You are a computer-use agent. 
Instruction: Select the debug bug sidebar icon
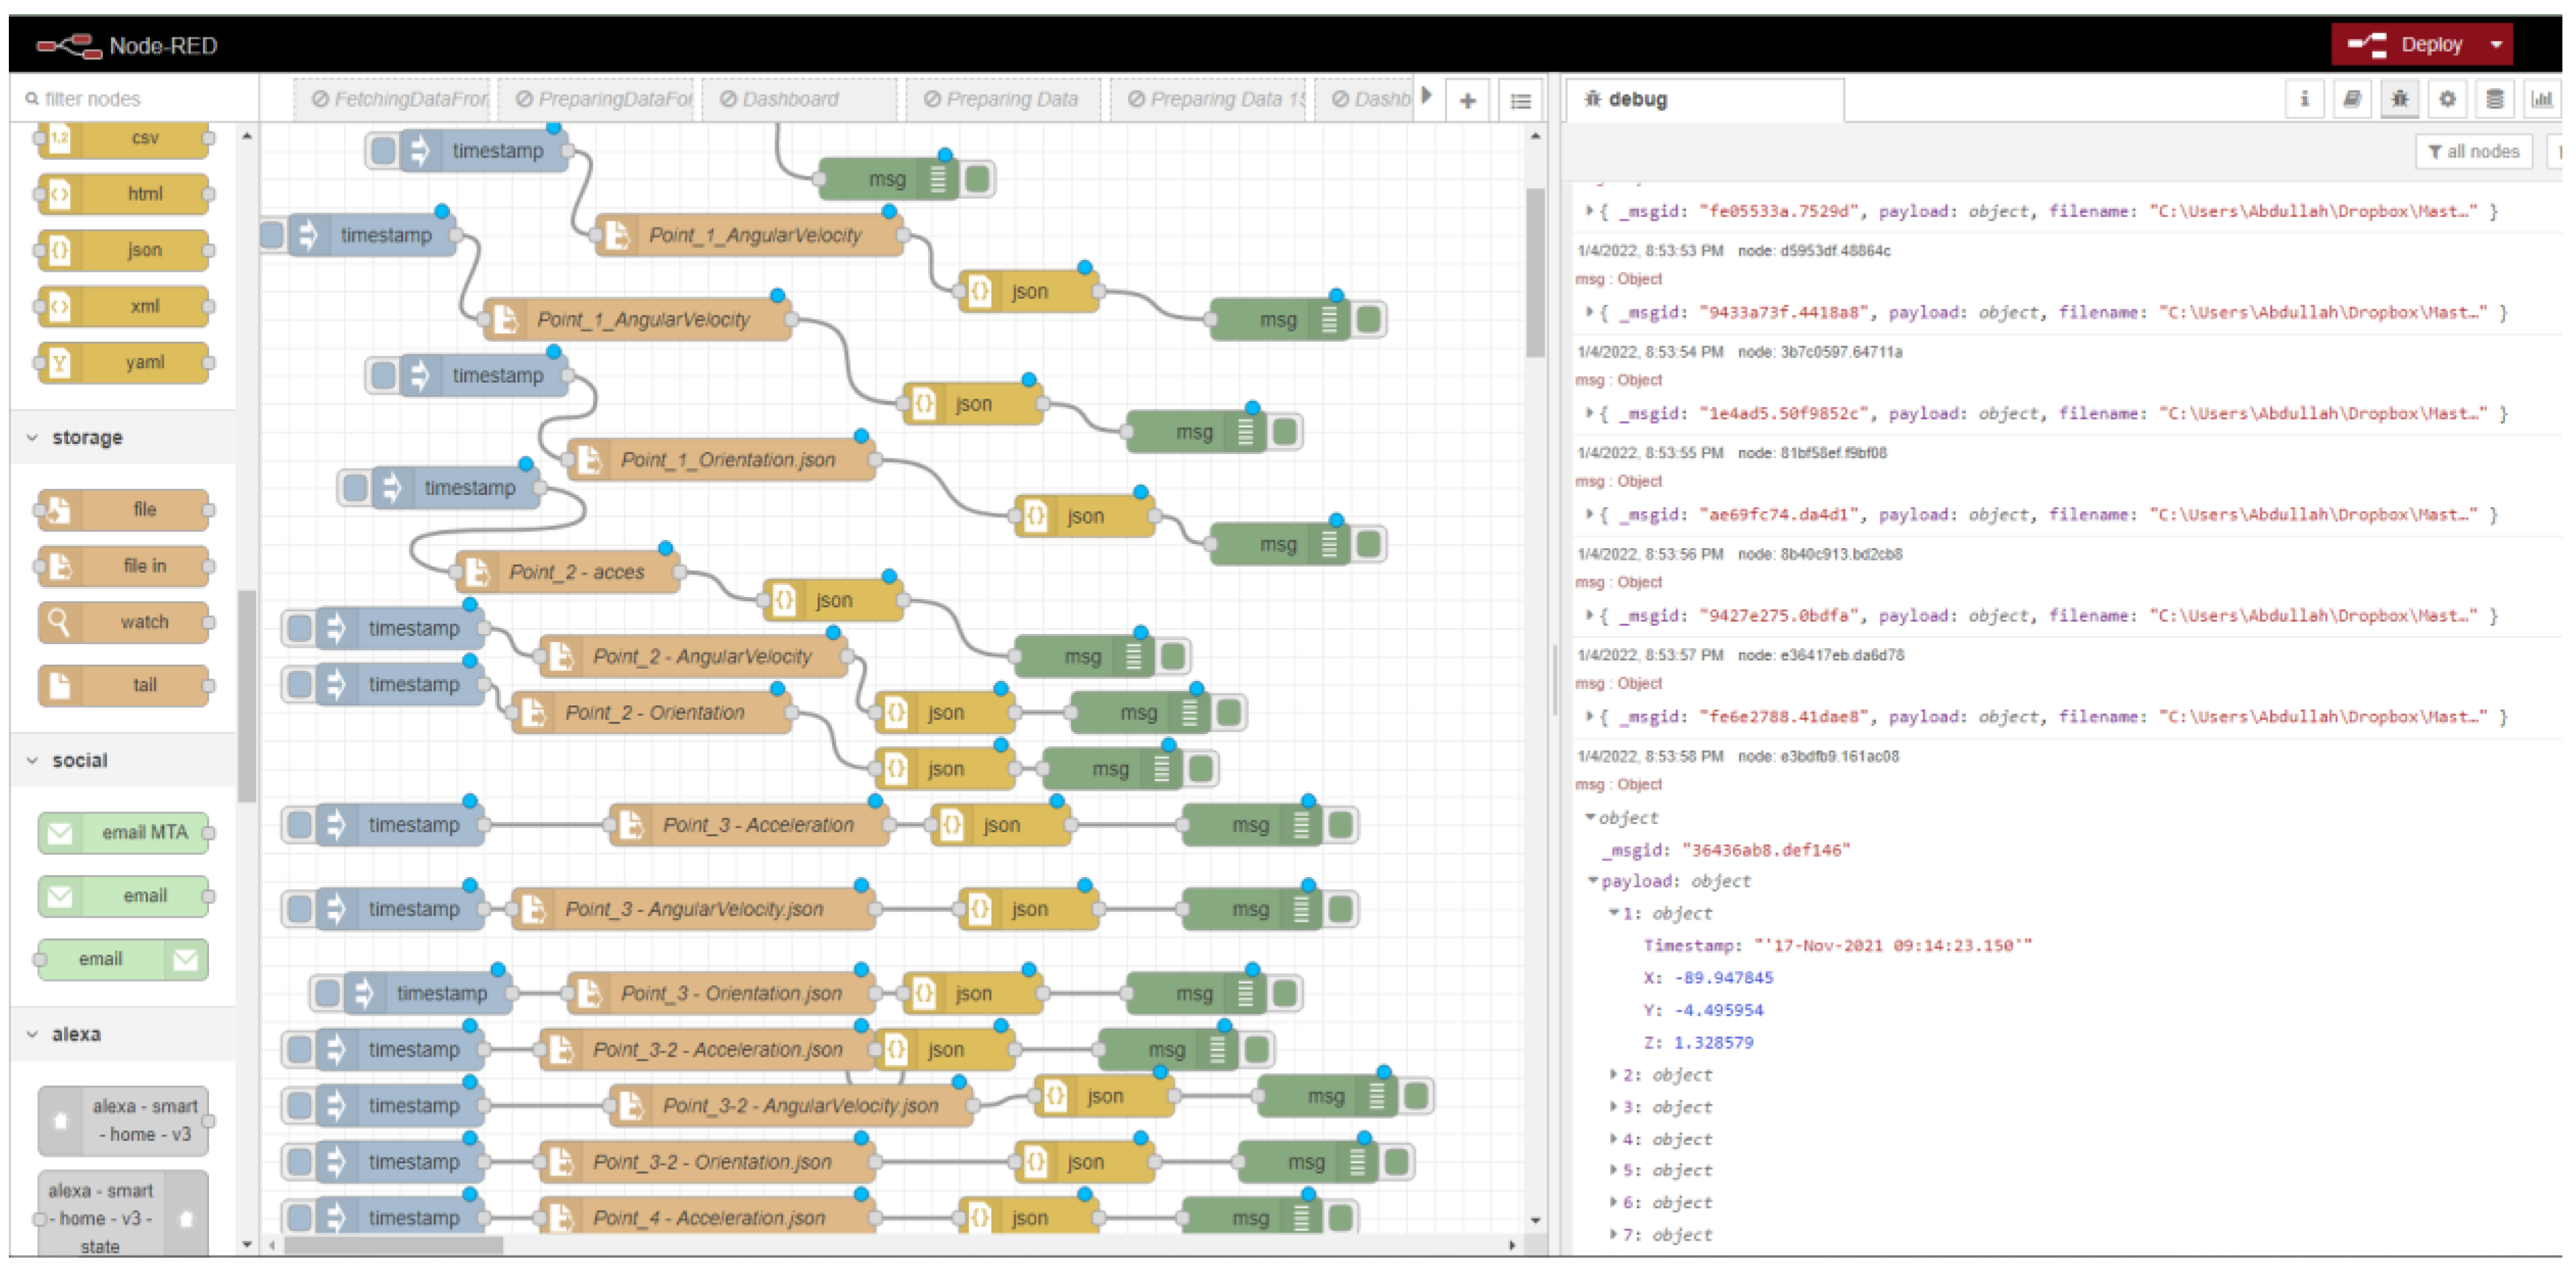point(2399,99)
